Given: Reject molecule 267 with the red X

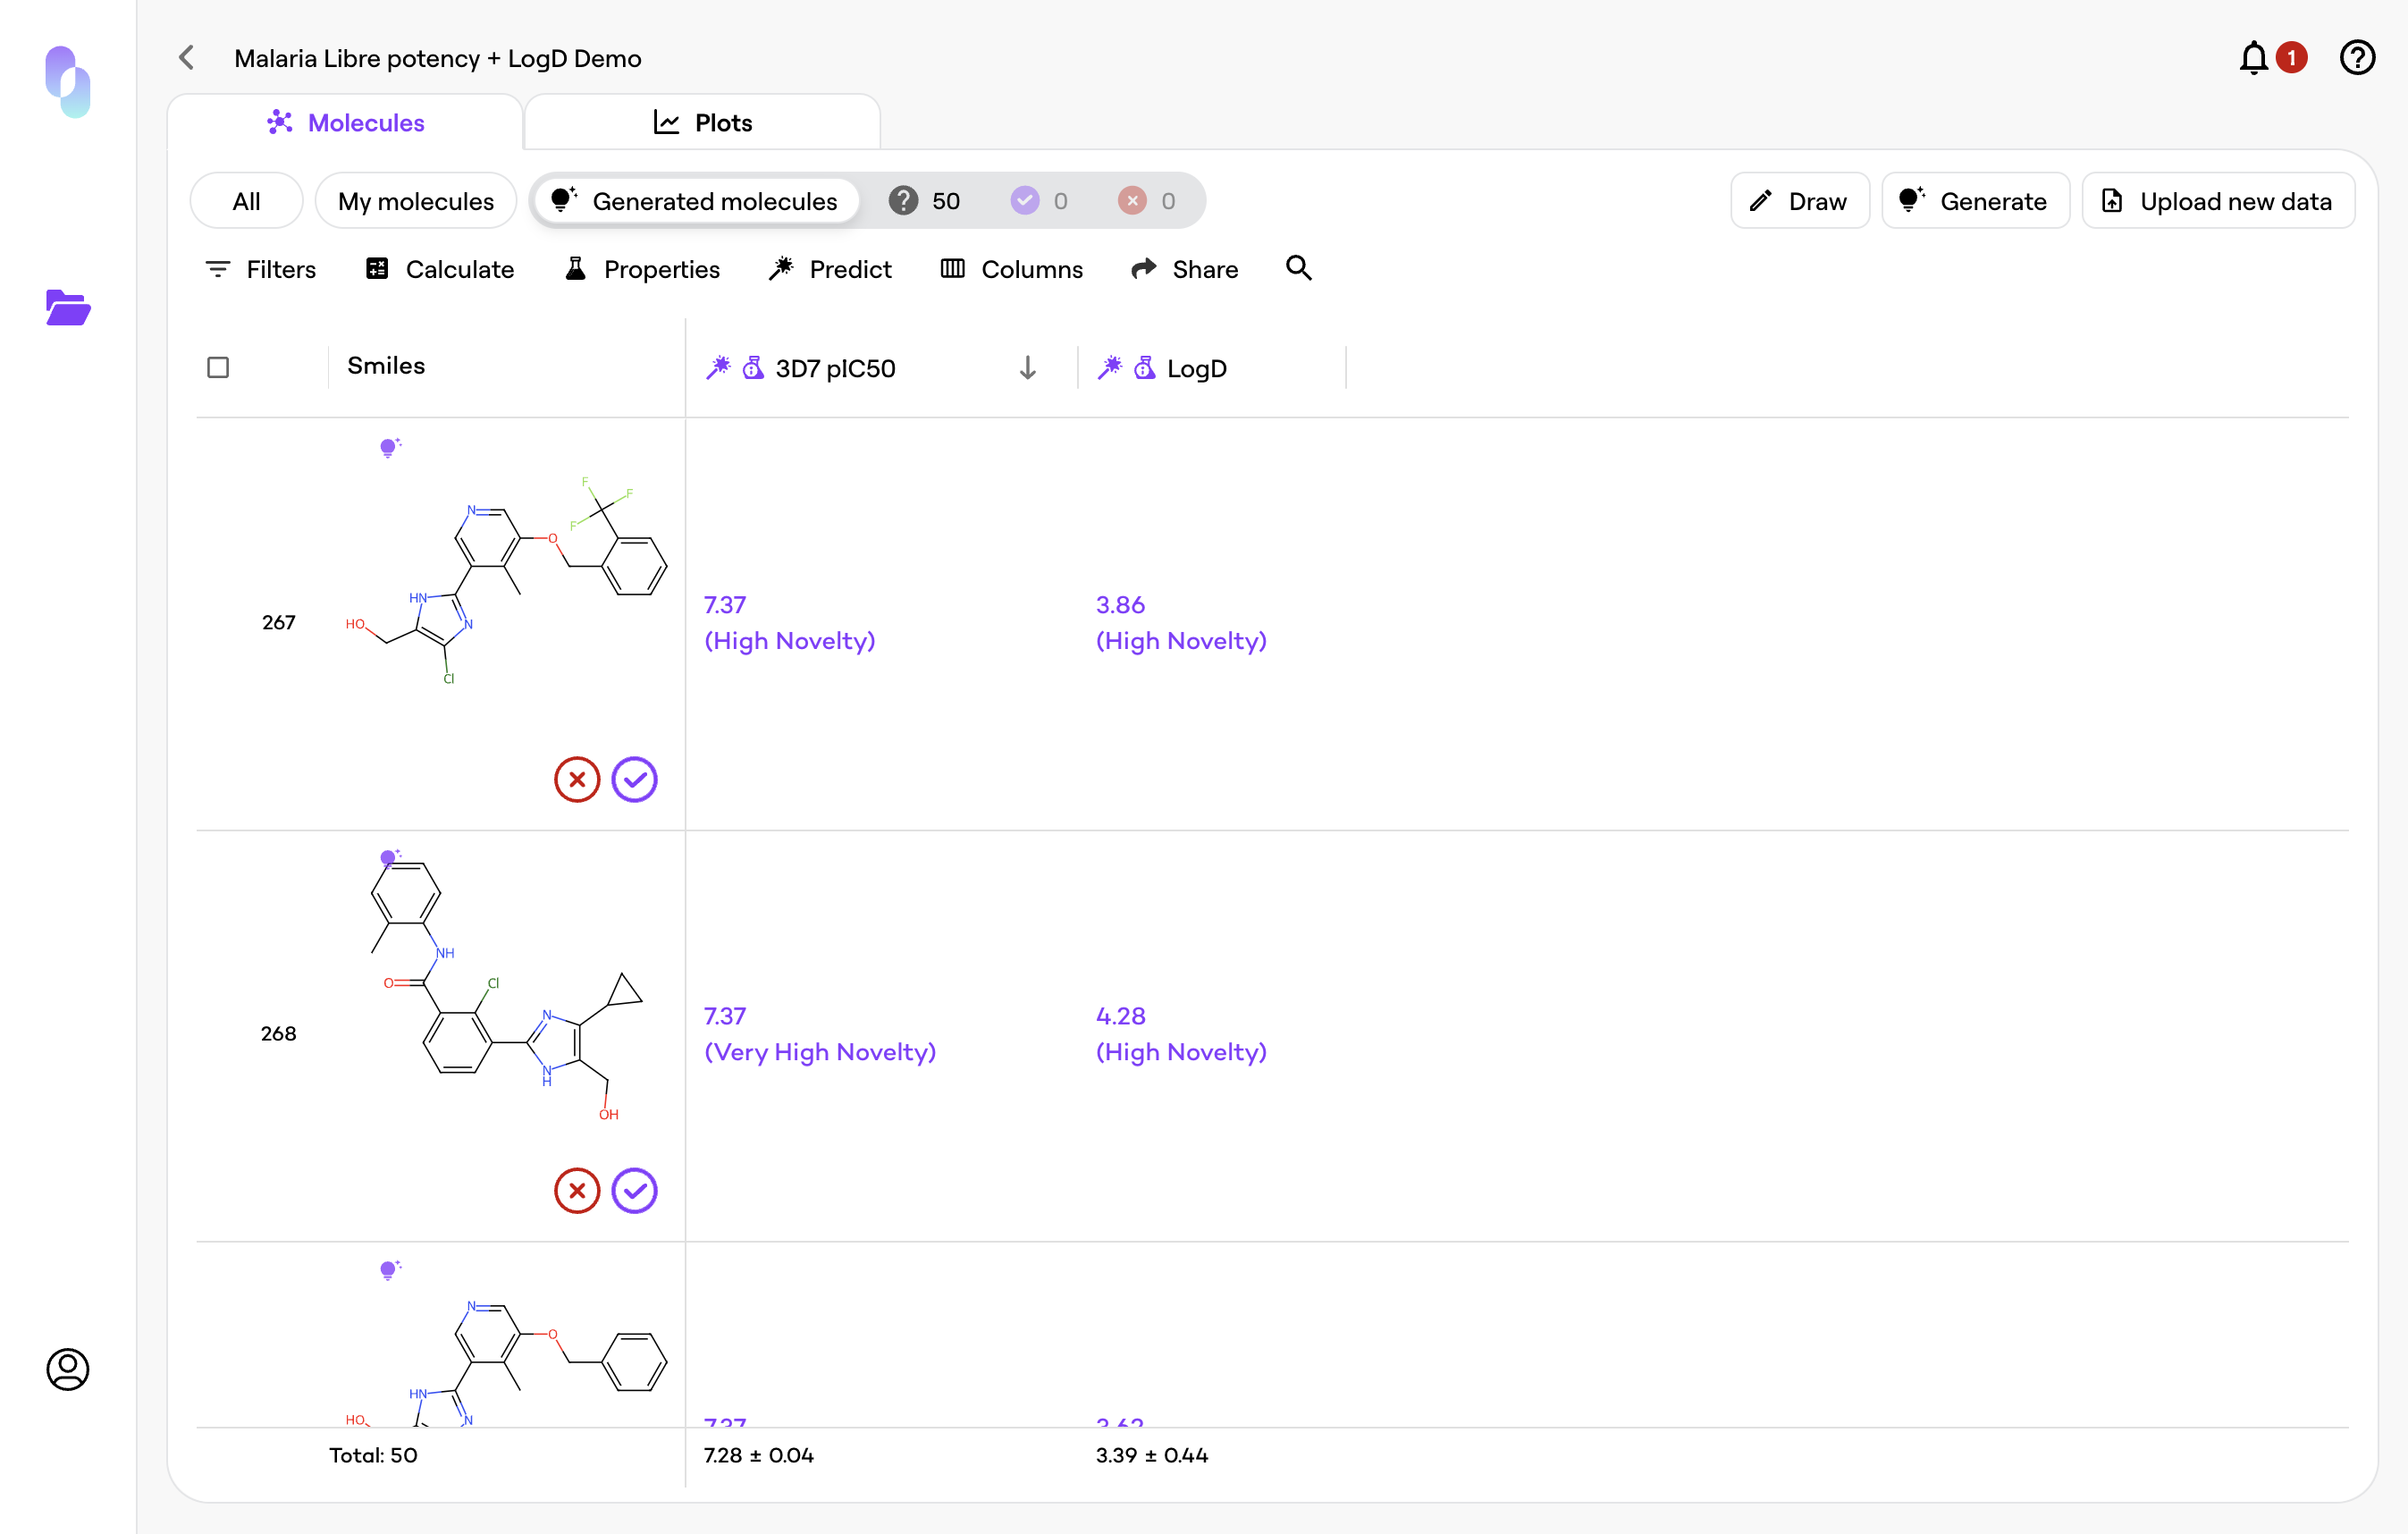Looking at the screenshot, I should (577, 779).
